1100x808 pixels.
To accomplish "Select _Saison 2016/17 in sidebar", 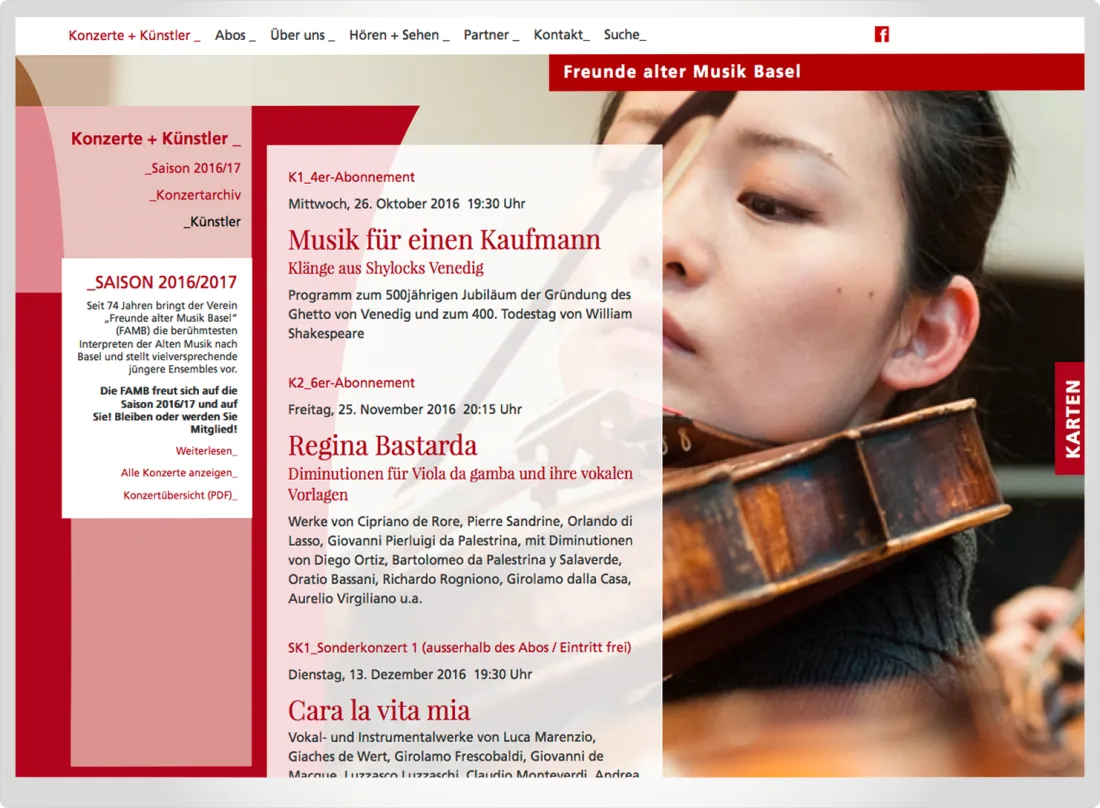I will coord(192,168).
